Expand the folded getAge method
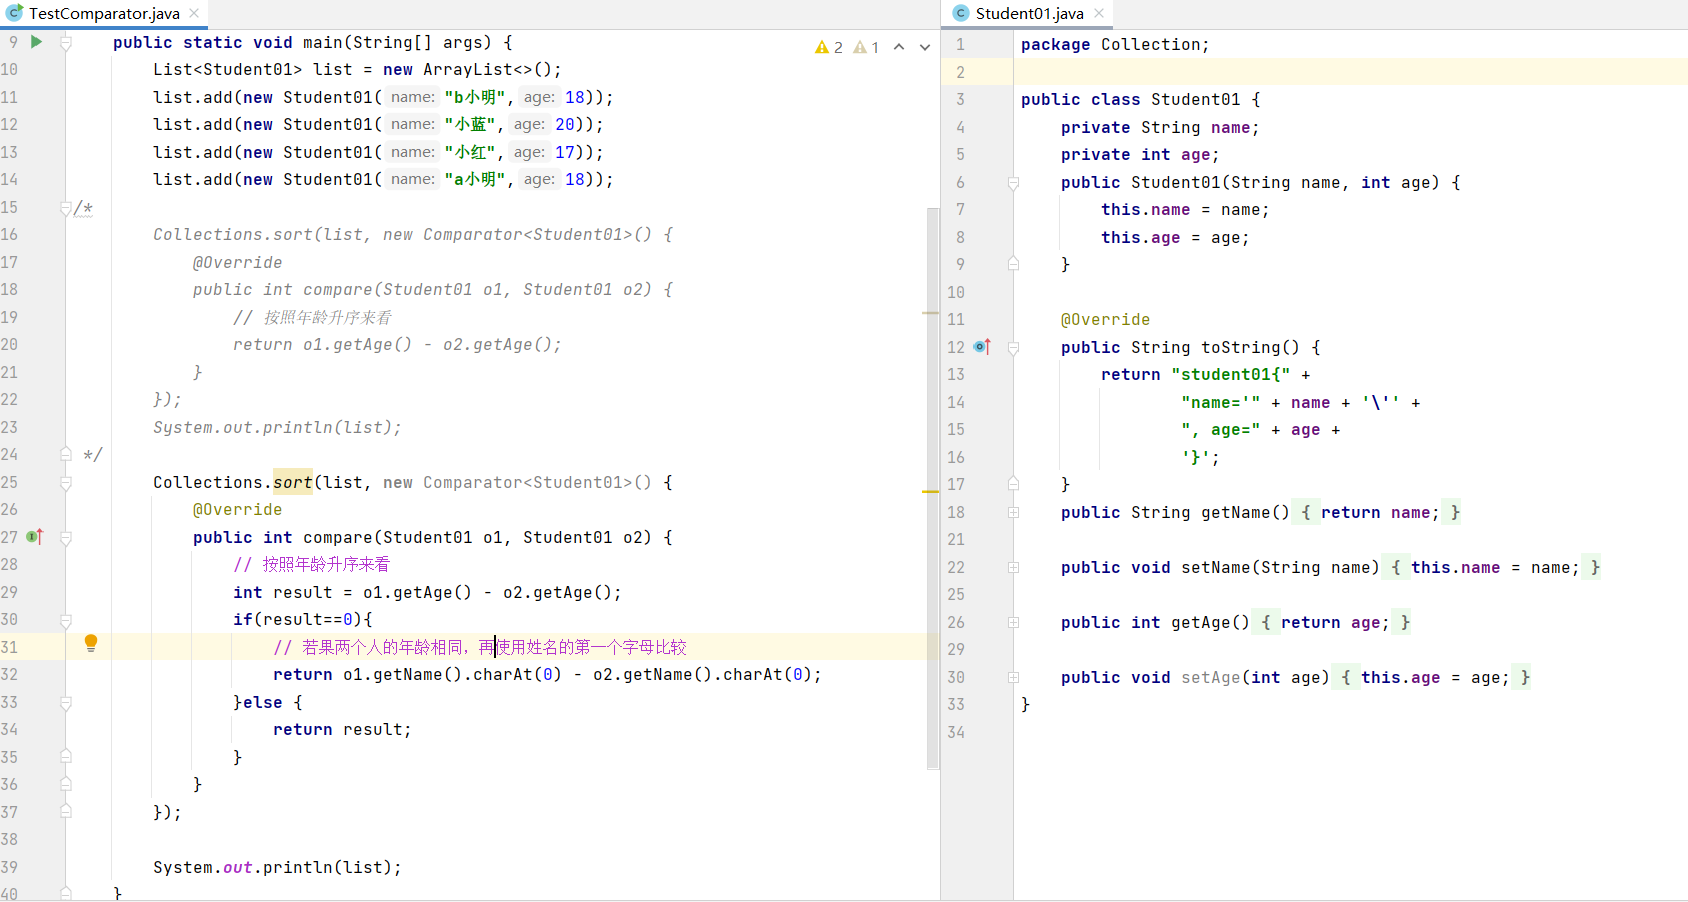 [1013, 622]
